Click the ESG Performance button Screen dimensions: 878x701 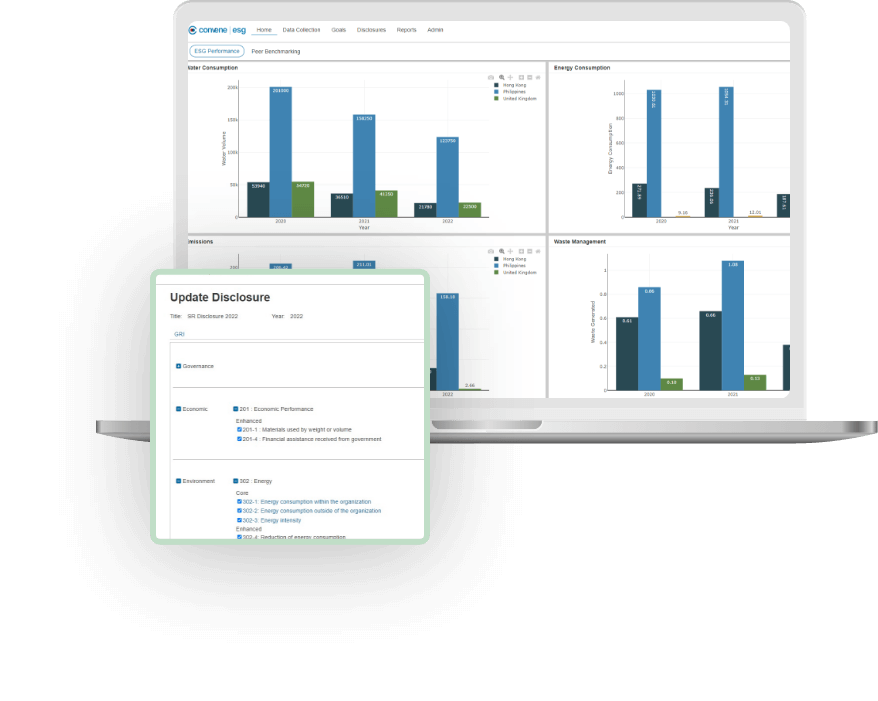tap(216, 51)
